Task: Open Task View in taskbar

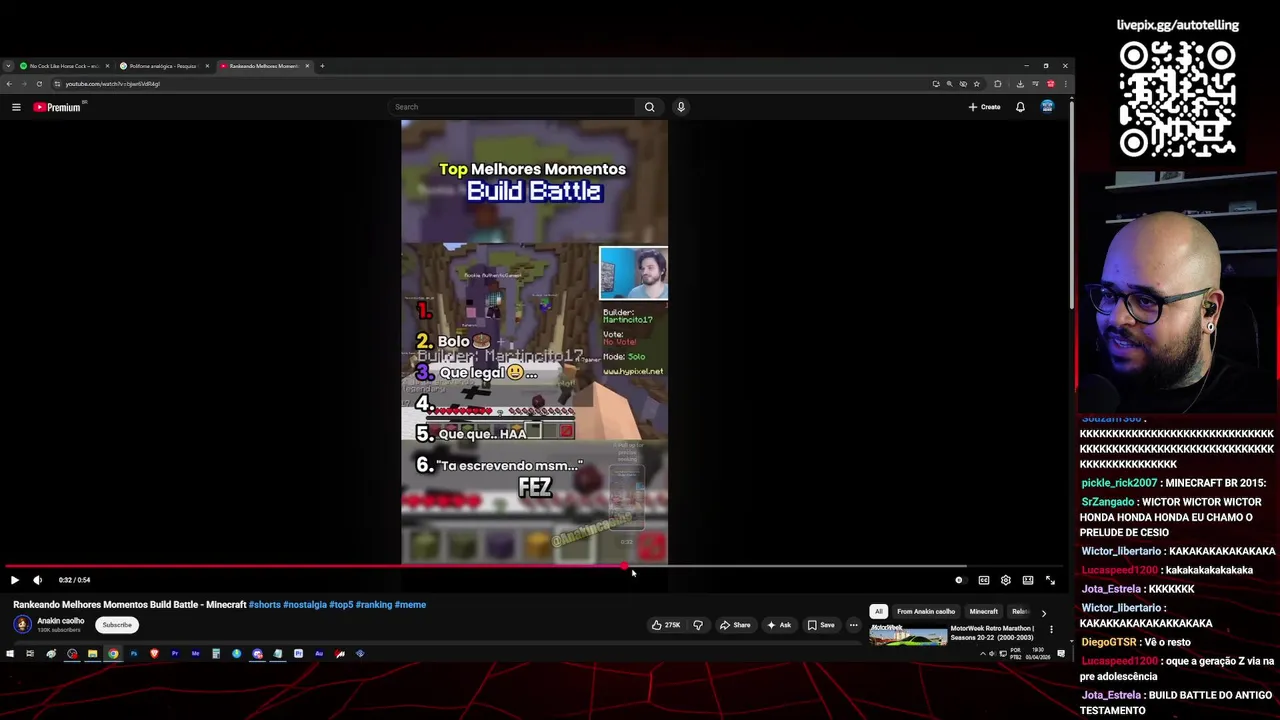Action: pos(30,654)
